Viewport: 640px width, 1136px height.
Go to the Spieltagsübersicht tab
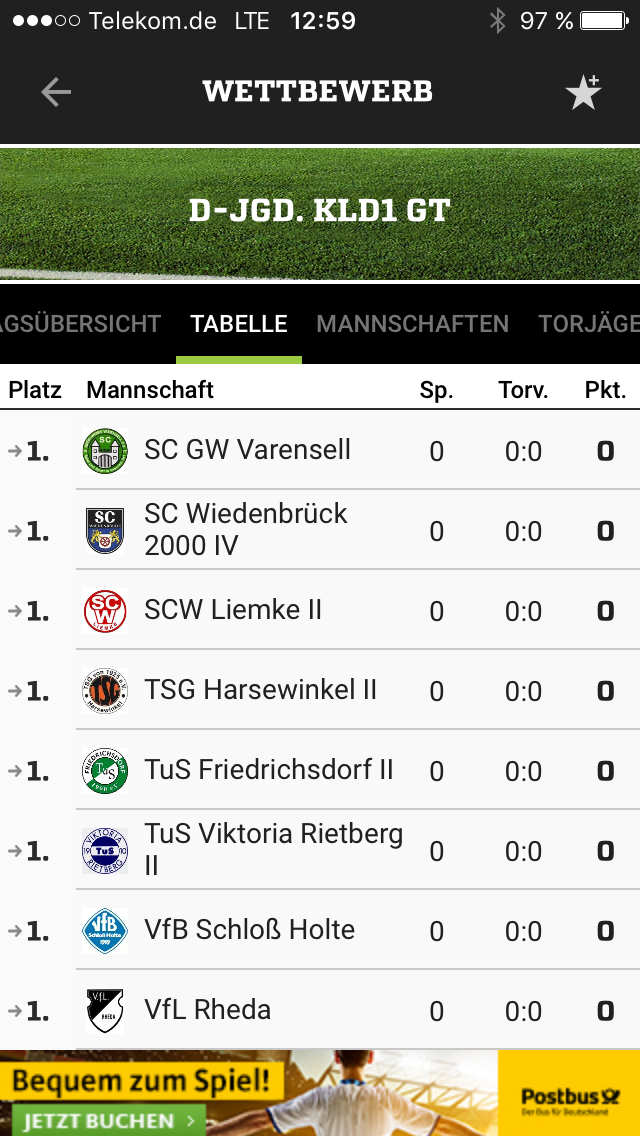click(x=80, y=324)
